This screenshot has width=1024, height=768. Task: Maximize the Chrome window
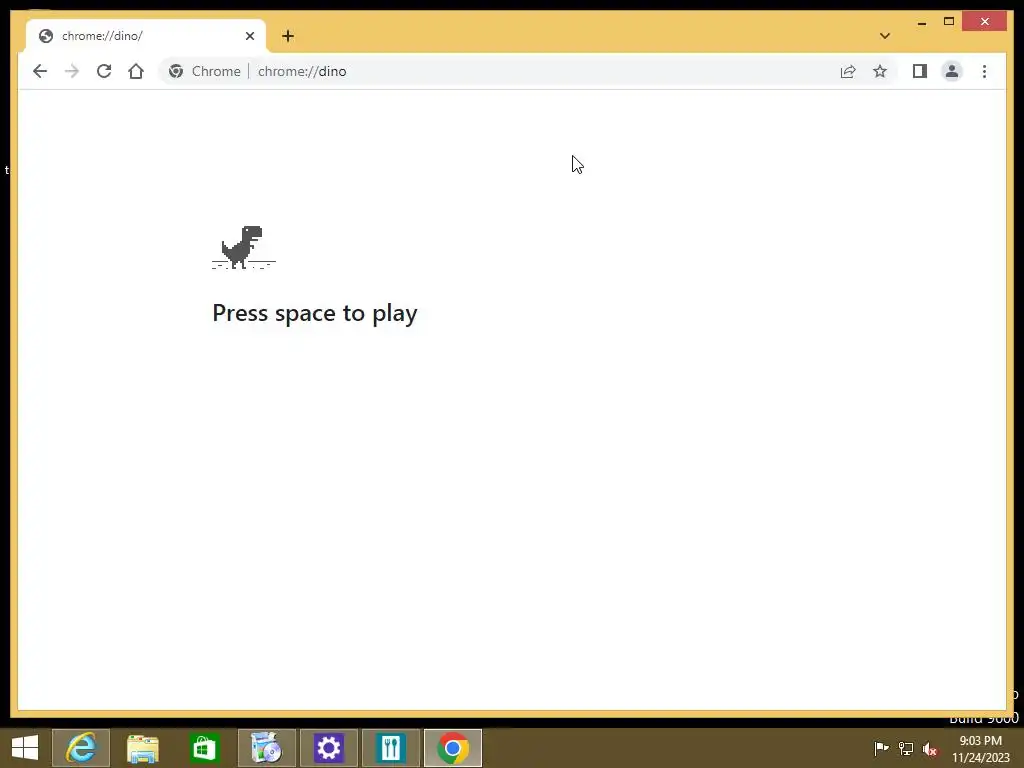tap(948, 22)
